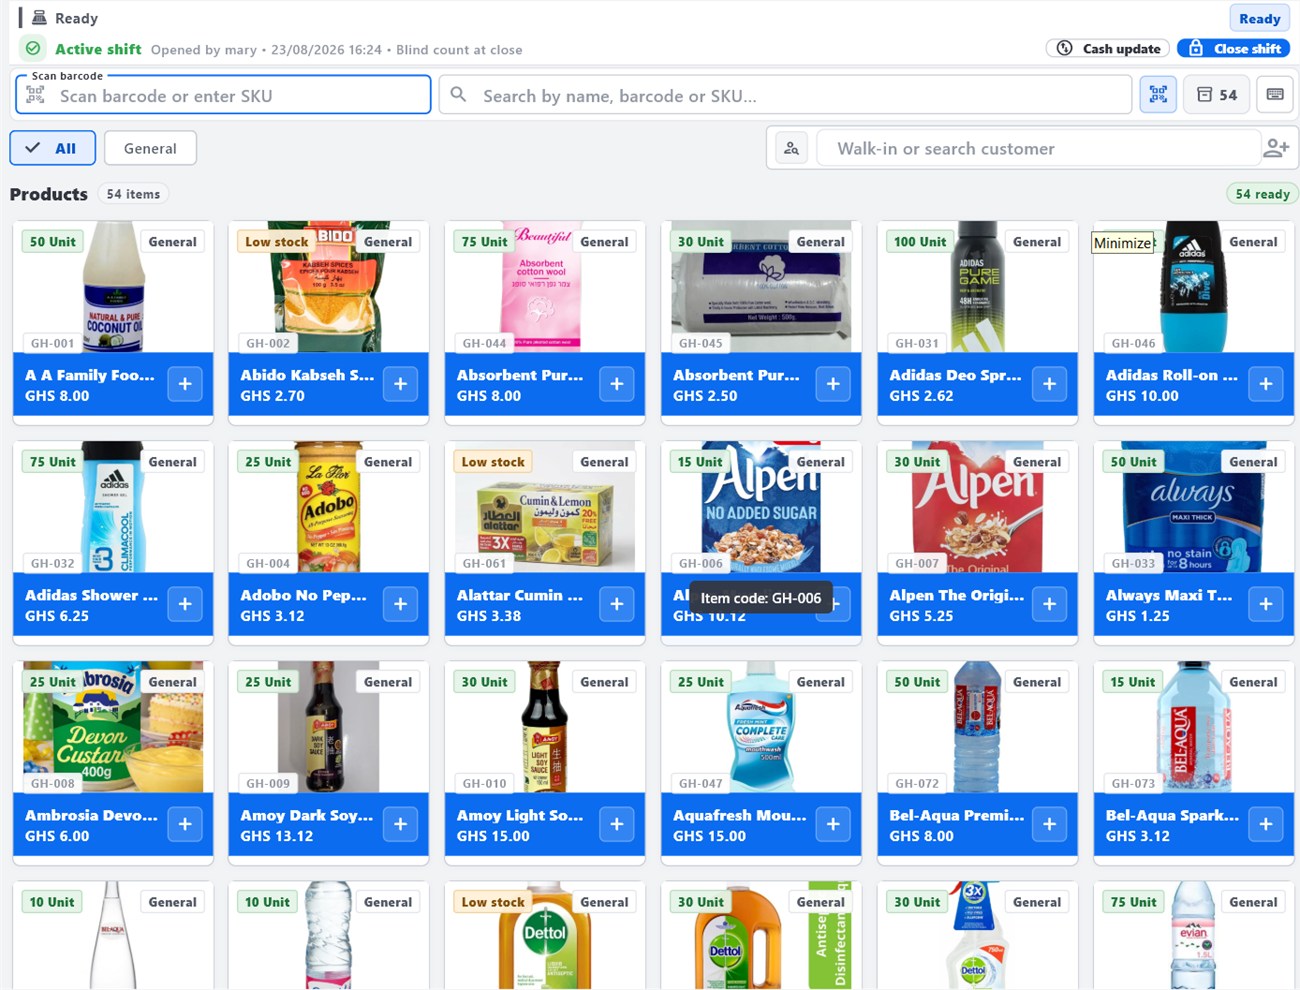Click item code GH-047
Viewport: 1300px width, 990px height.
tap(700, 783)
